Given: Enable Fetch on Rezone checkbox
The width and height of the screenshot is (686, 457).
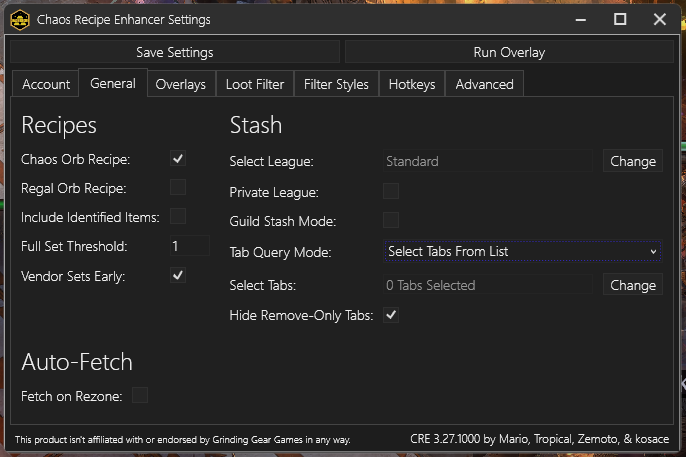Looking at the screenshot, I should [140, 396].
